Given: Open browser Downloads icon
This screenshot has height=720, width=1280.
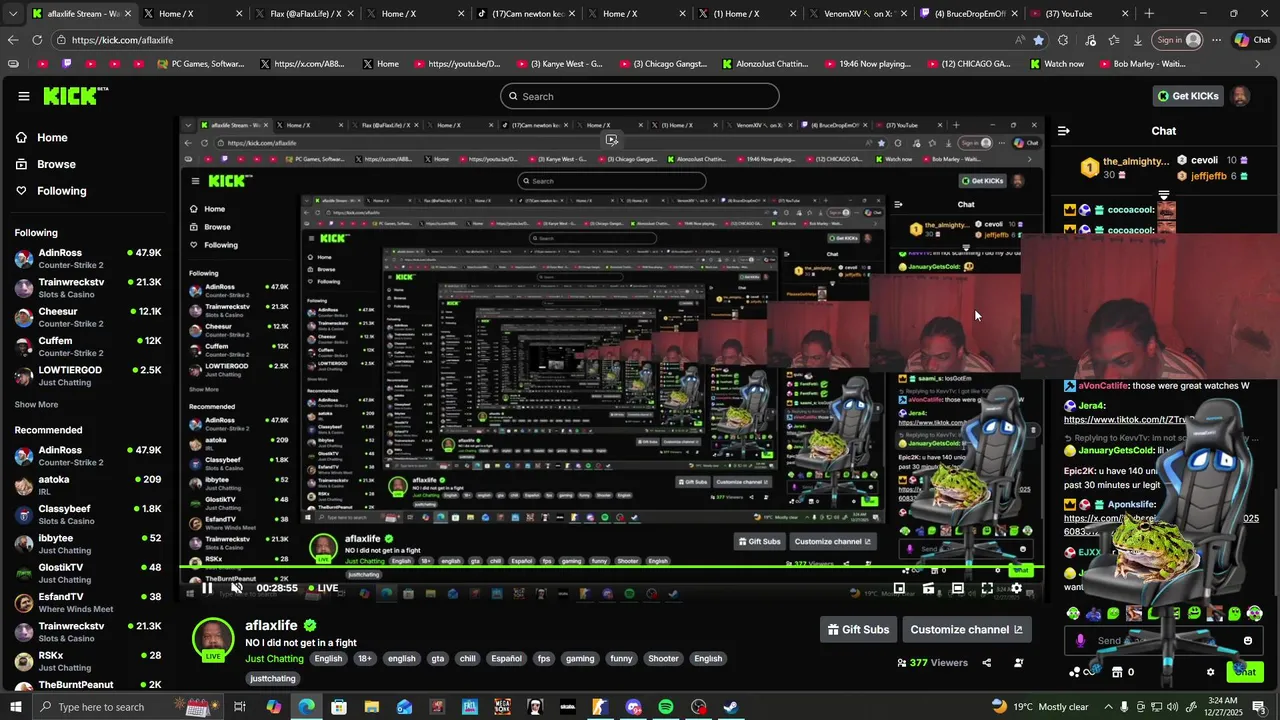Looking at the screenshot, I should [x=1138, y=40].
